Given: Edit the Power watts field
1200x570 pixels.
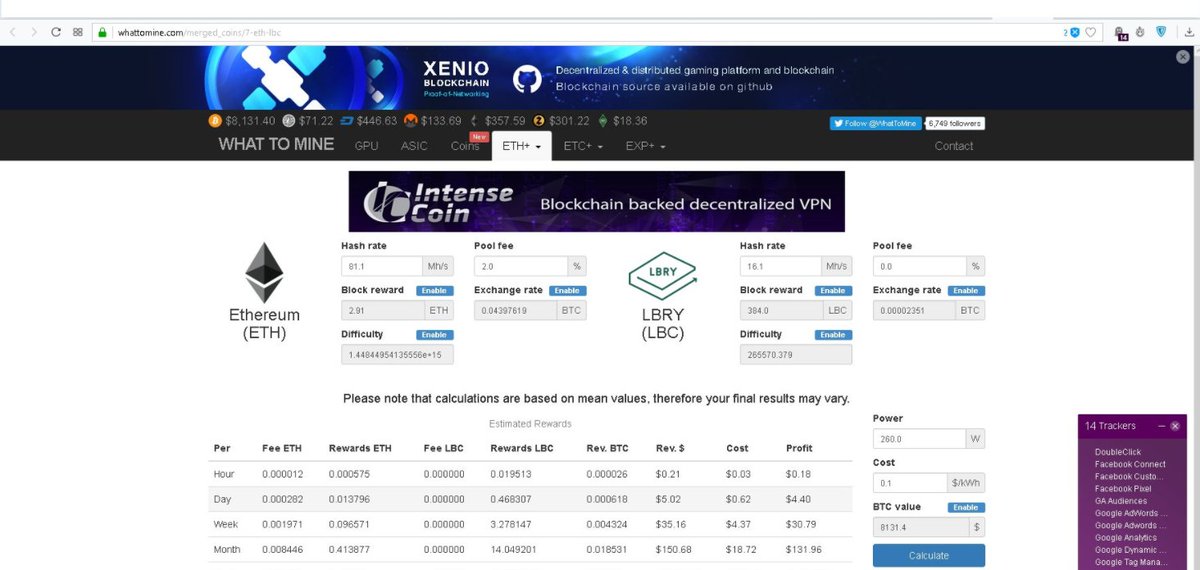Looking at the screenshot, I should tap(918, 439).
